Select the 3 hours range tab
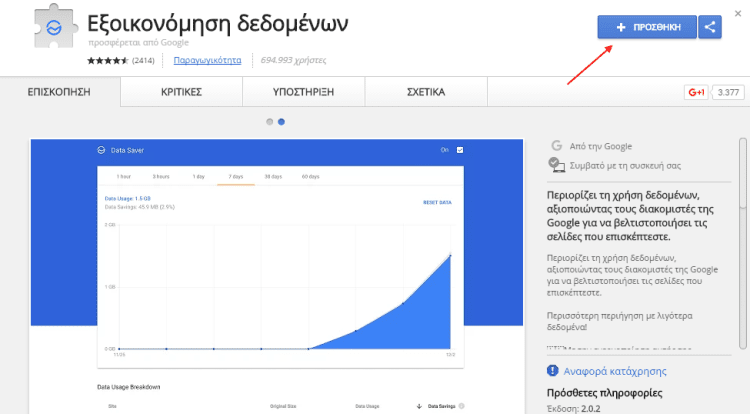 coord(161,176)
